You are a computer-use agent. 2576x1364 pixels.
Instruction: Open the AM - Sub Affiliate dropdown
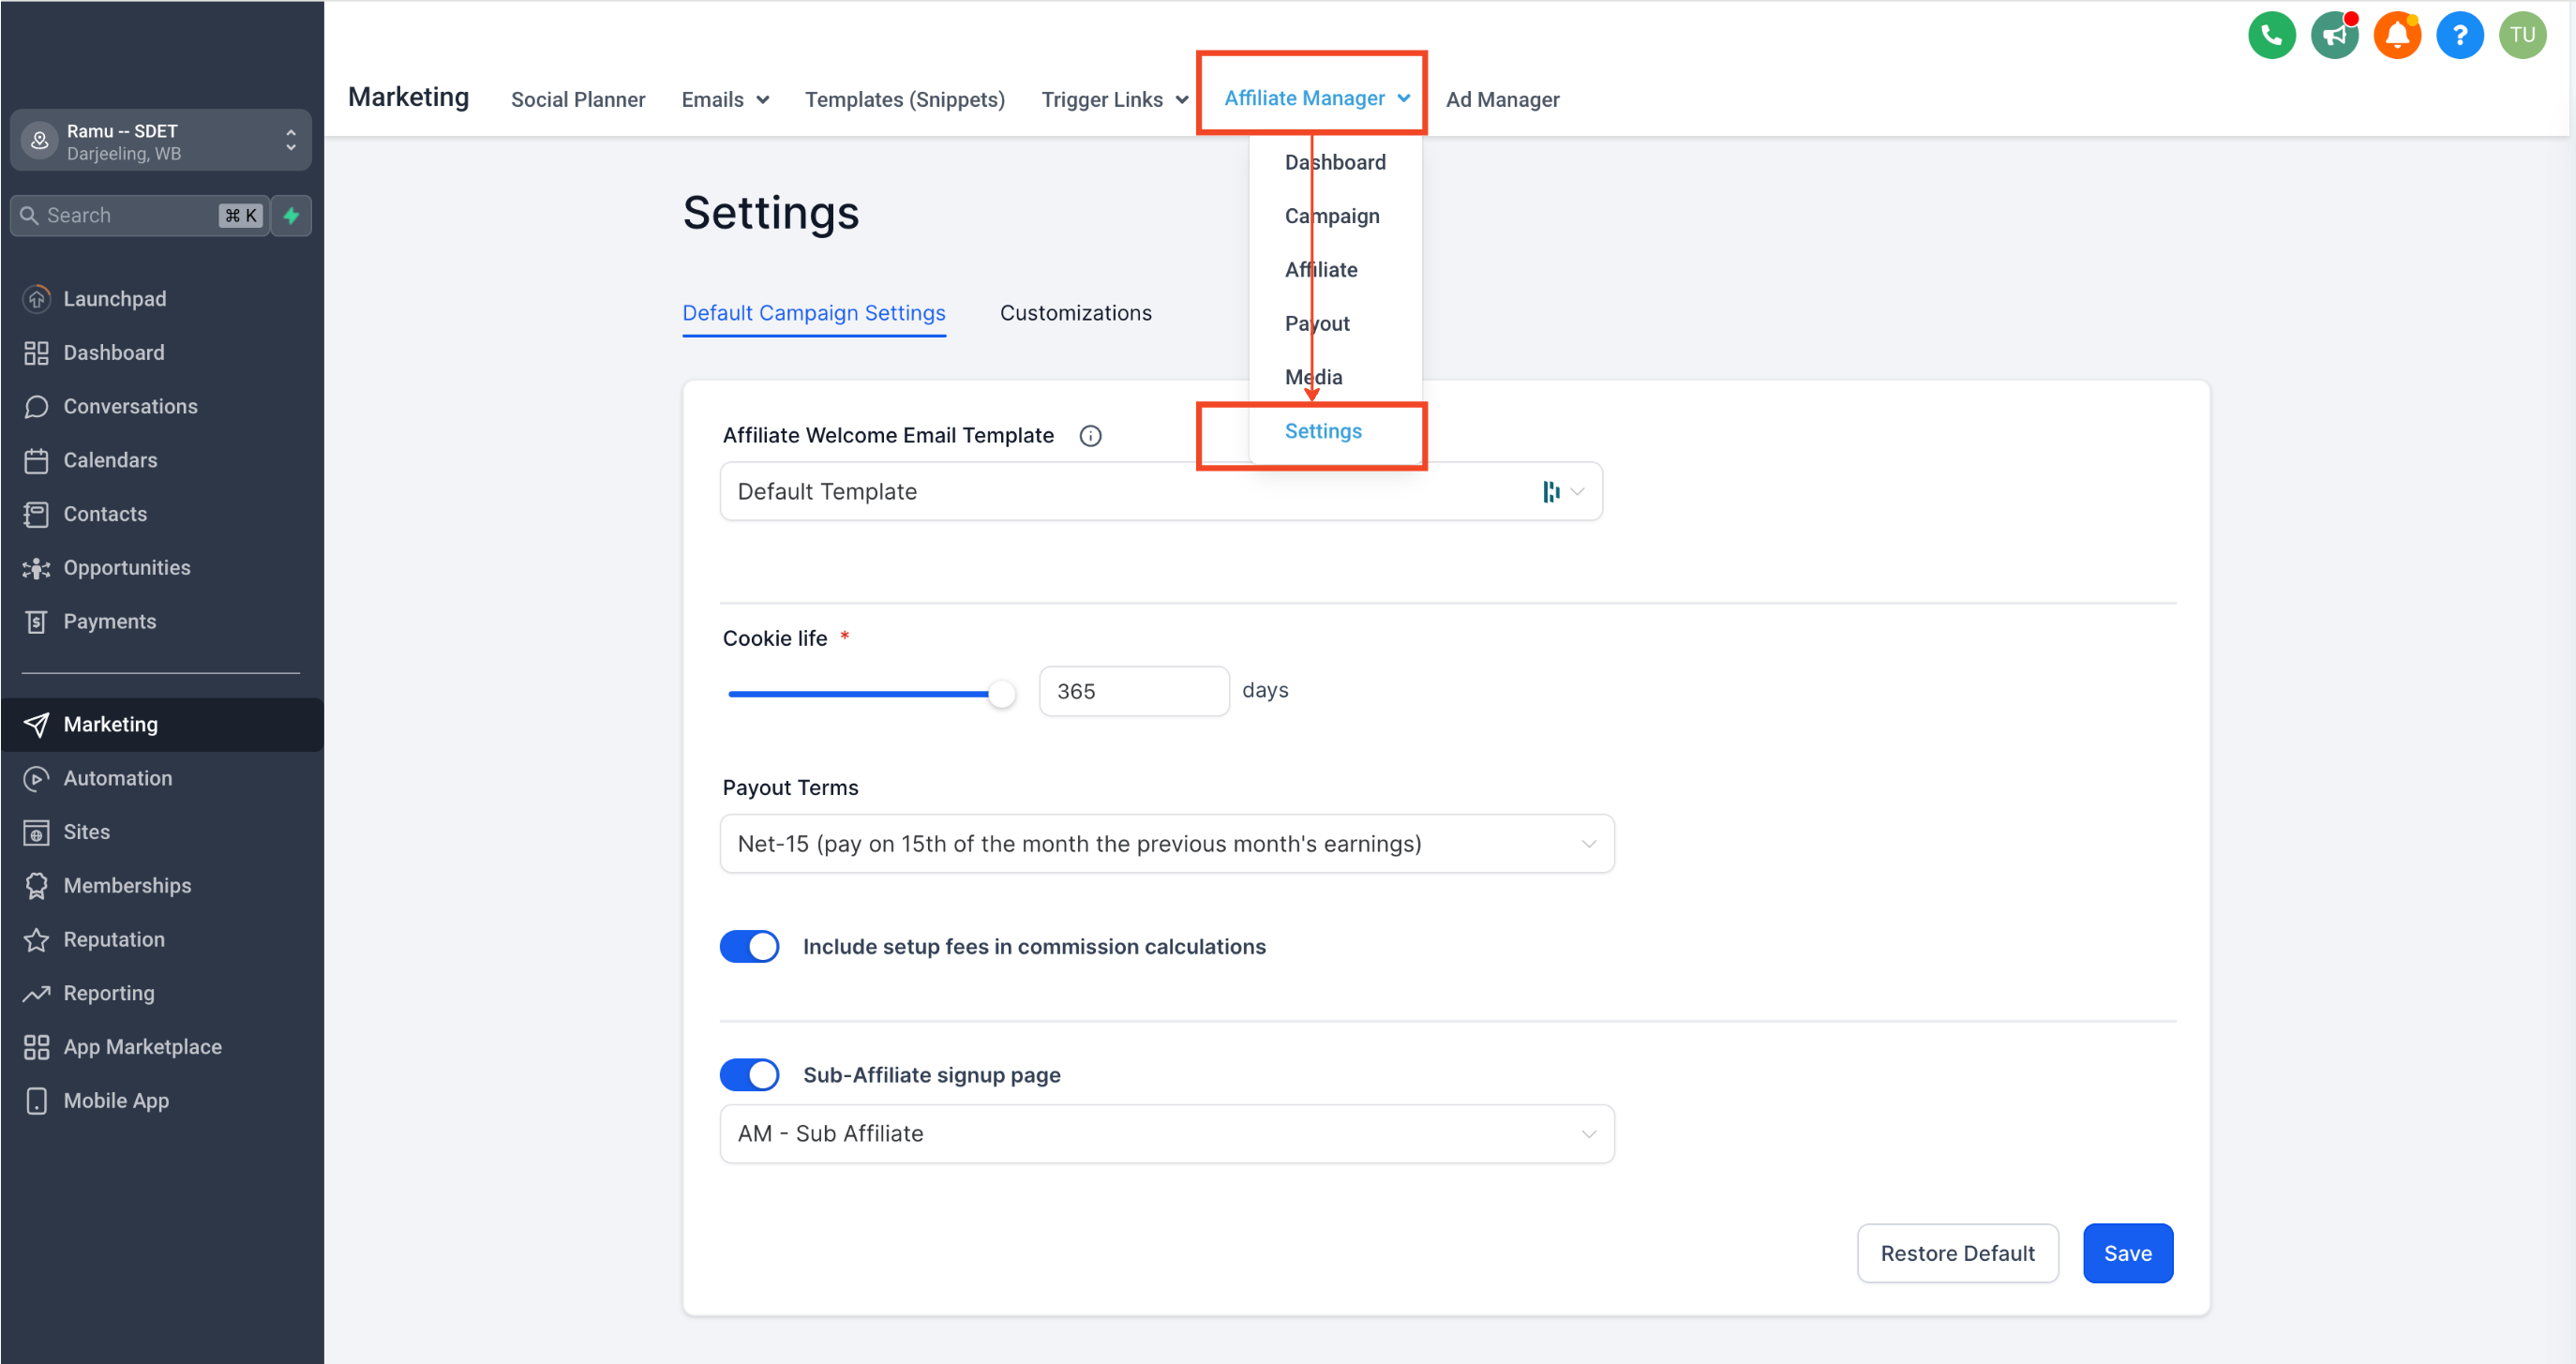pos(1166,1133)
